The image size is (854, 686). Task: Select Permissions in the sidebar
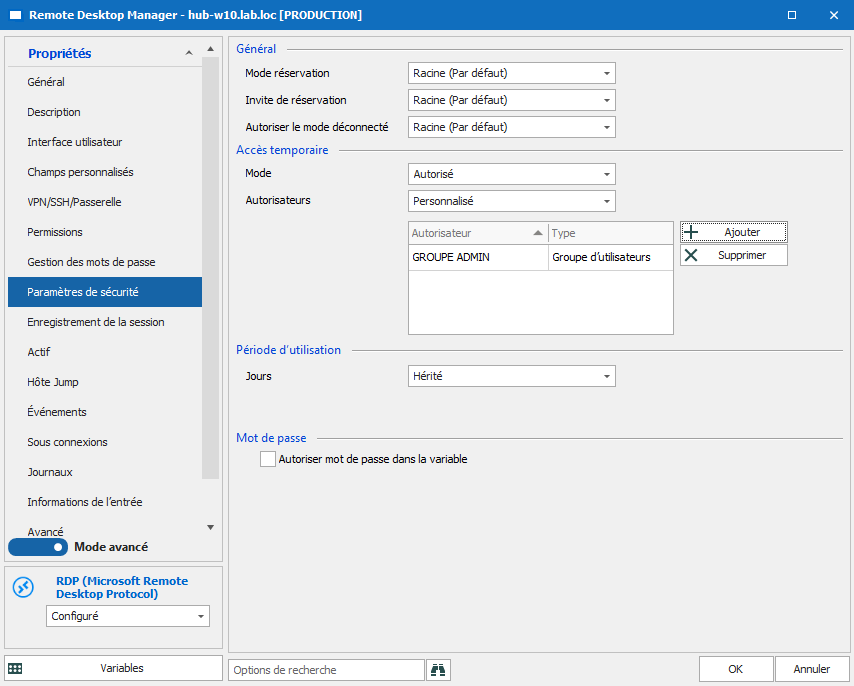(55, 232)
